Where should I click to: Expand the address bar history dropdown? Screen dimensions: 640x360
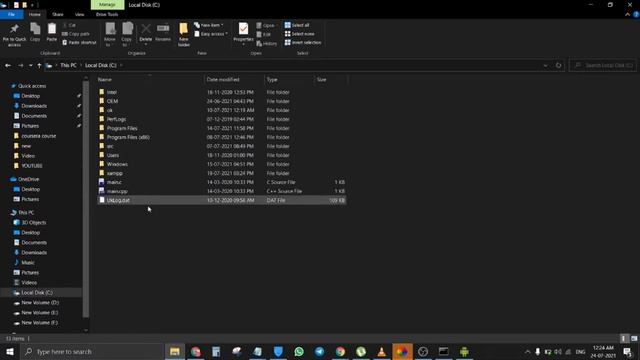[545, 65]
